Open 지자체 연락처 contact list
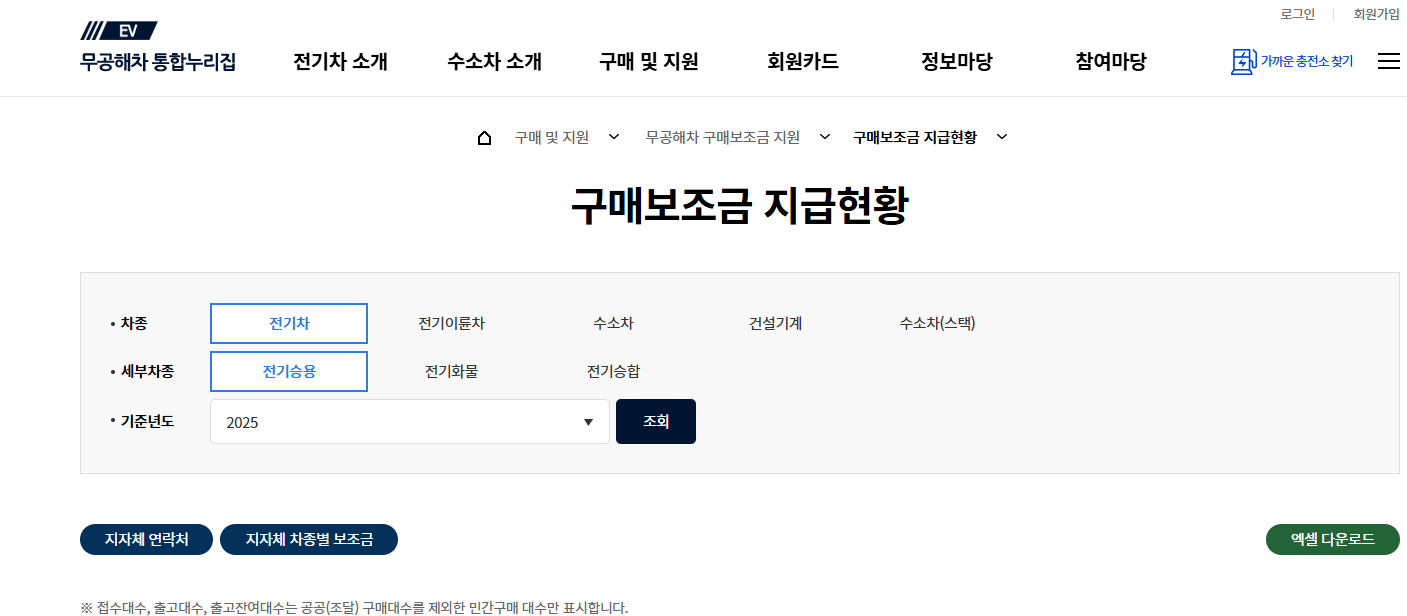1407x616 pixels. click(x=146, y=539)
